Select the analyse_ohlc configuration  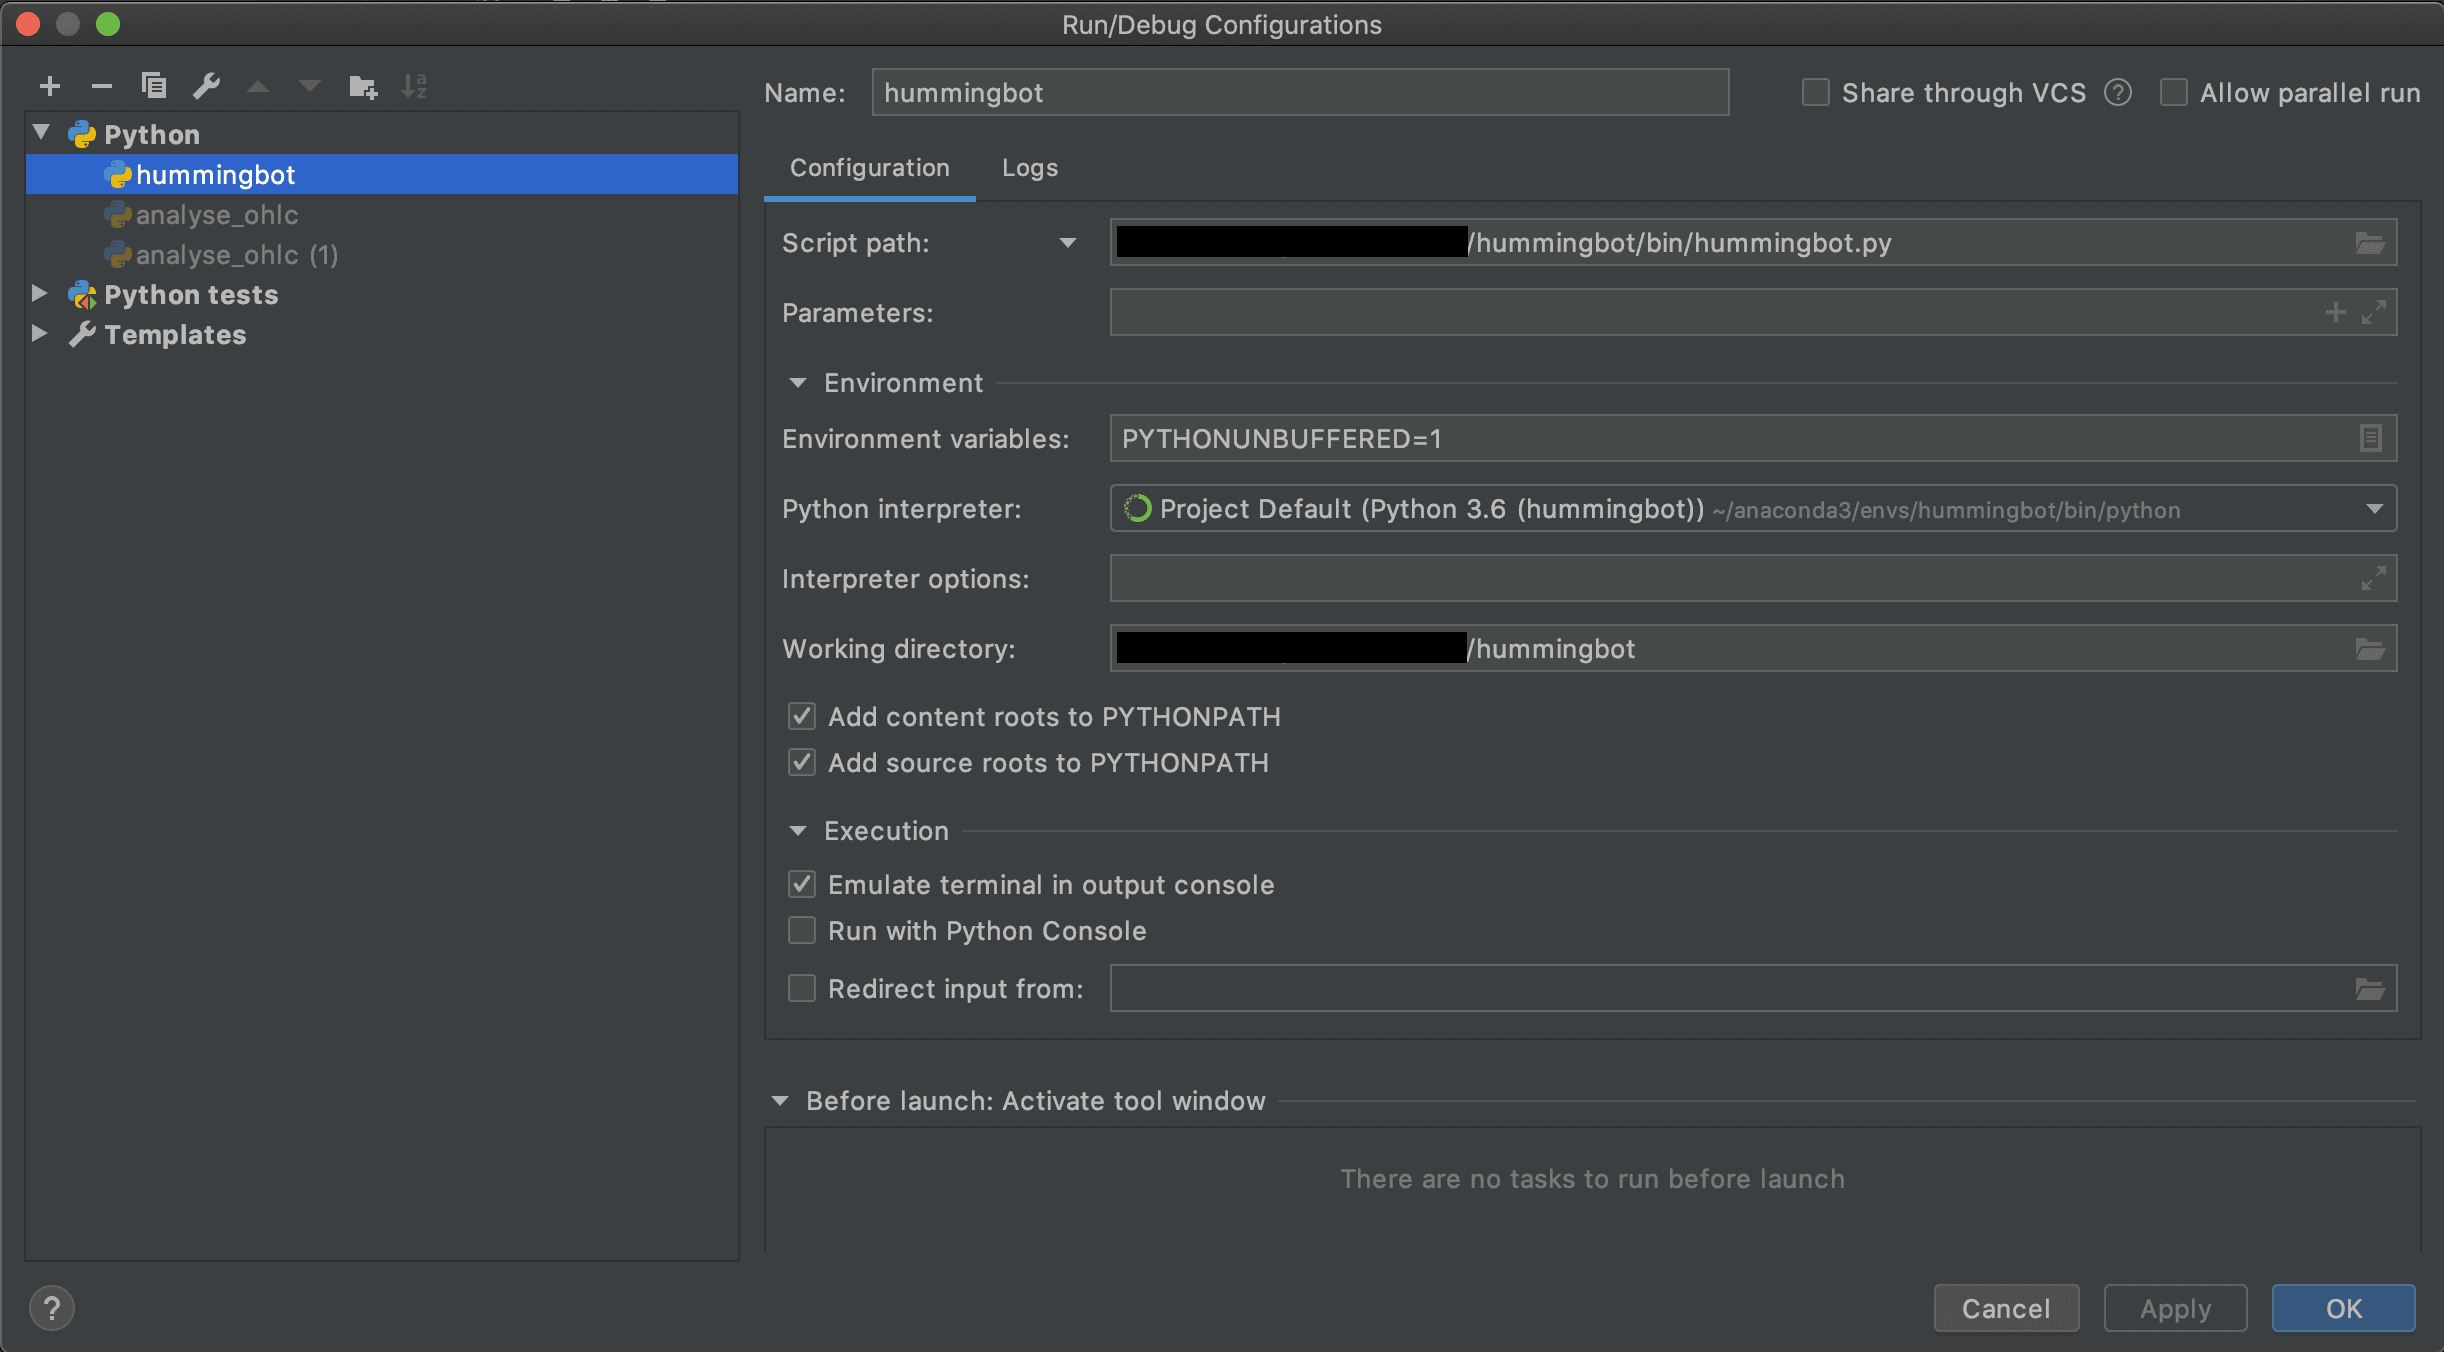tap(382, 214)
